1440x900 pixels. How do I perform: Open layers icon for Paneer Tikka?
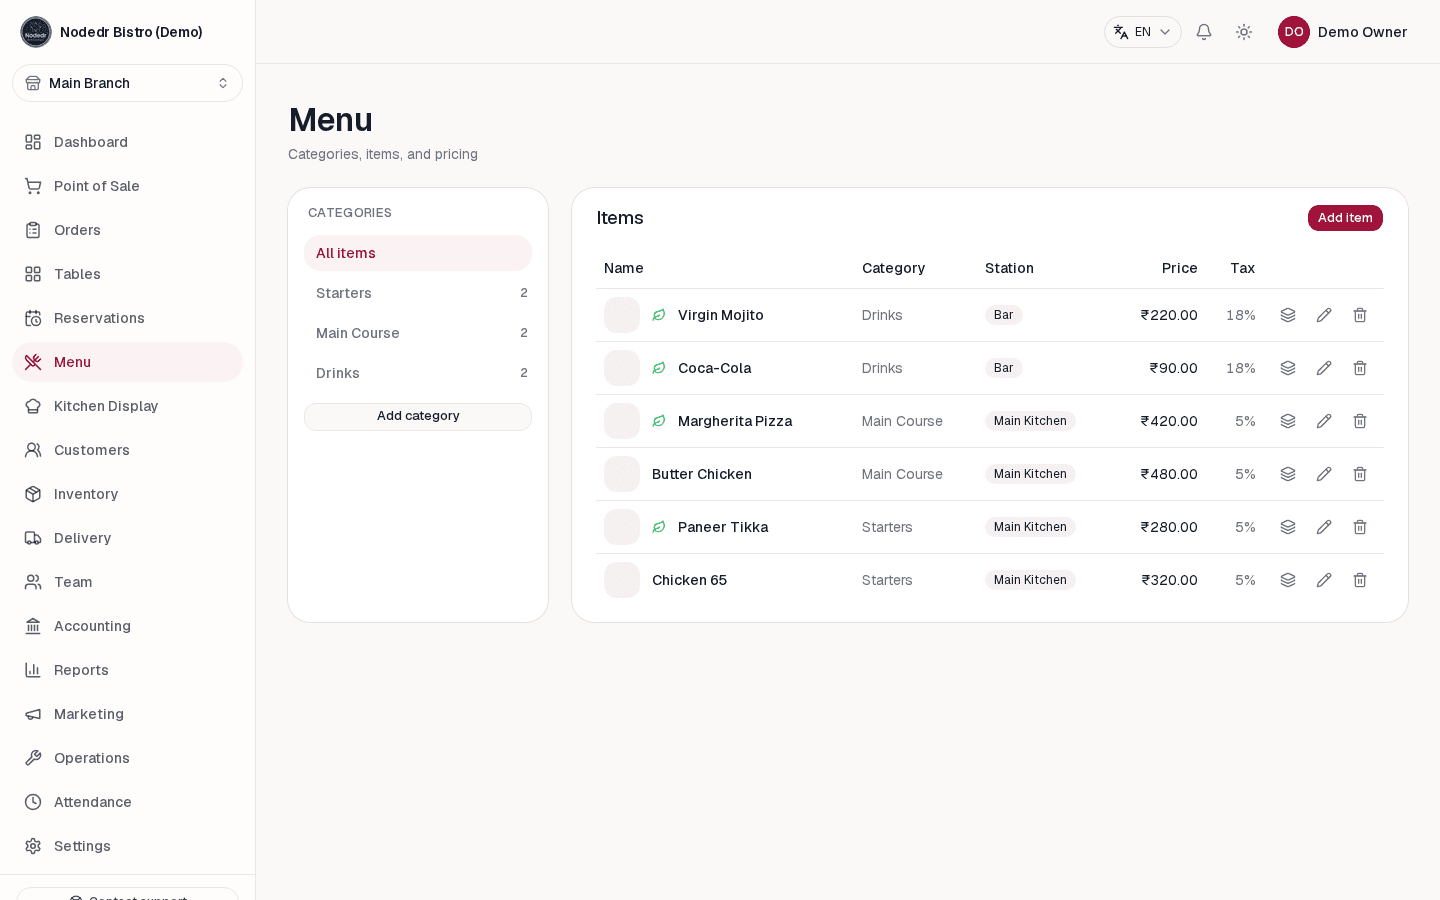[1288, 527]
